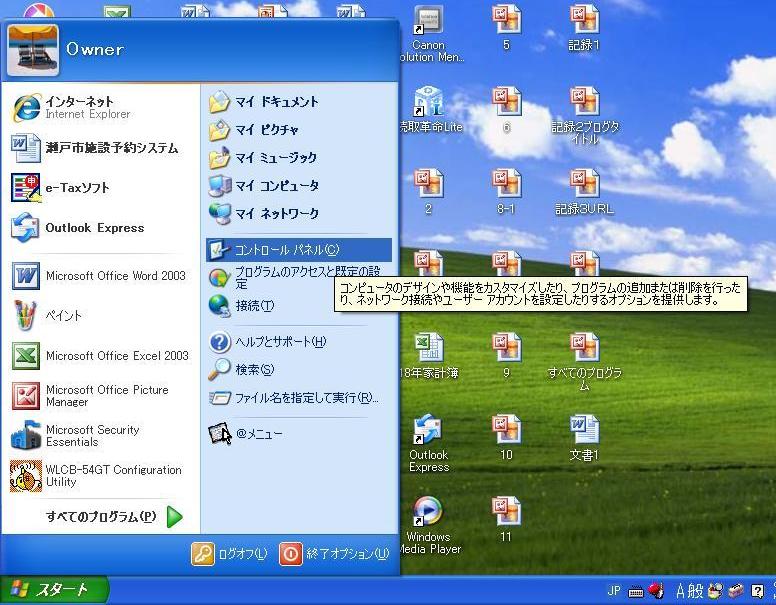Select desktop file 記録2ブログタイトル

(585, 116)
